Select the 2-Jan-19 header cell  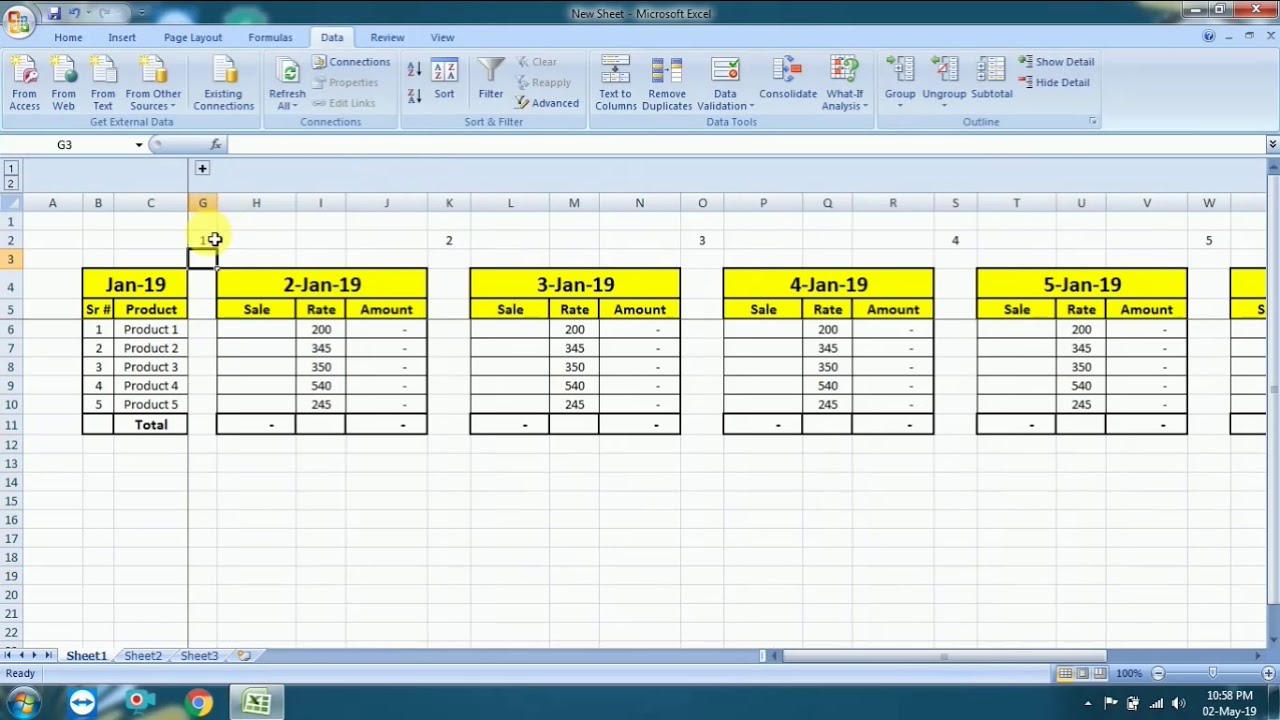click(x=322, y=285)
